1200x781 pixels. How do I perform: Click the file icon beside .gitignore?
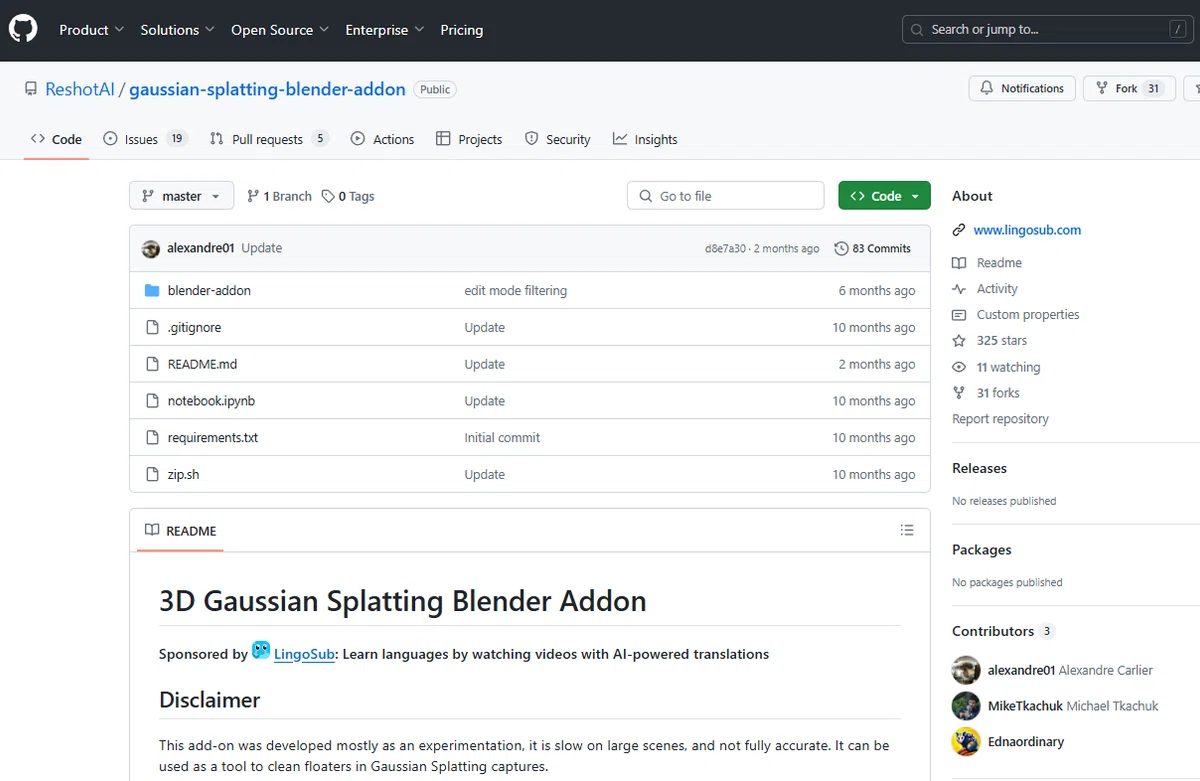pyautogui.click(x=152, y=327)
